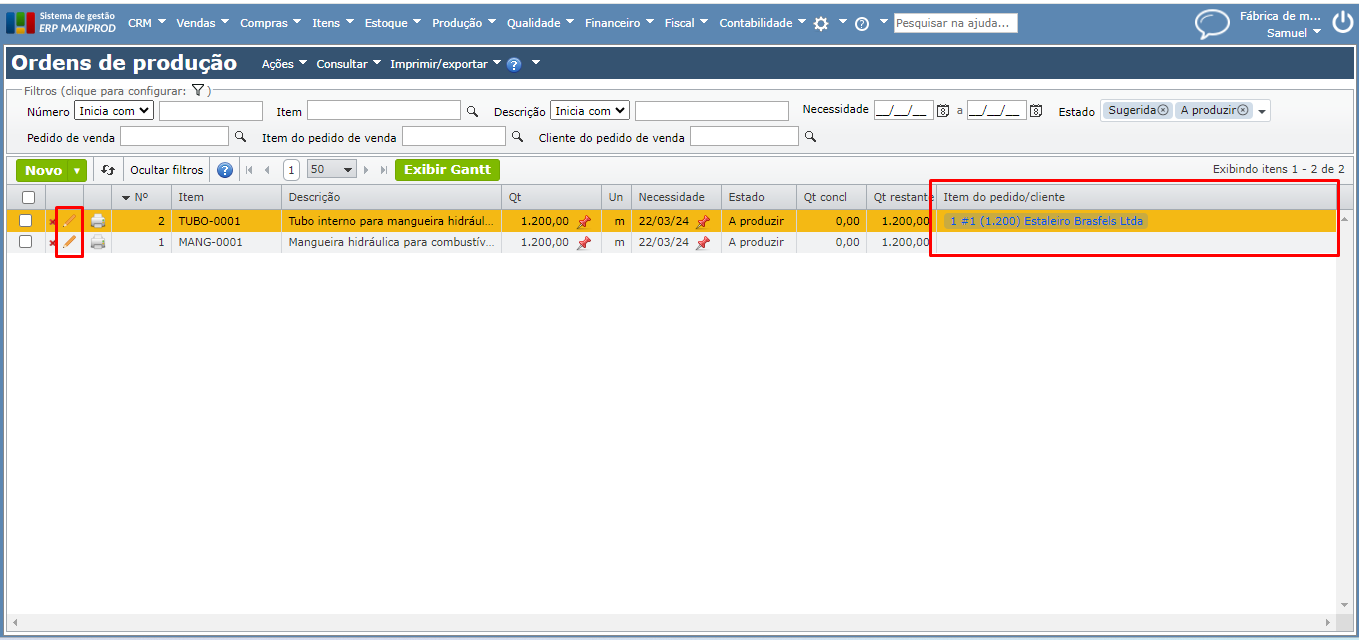Open chat speech bubble icon
Image resolution: width=1359 pixels, height=640 pixels.
pos(1212,24)
